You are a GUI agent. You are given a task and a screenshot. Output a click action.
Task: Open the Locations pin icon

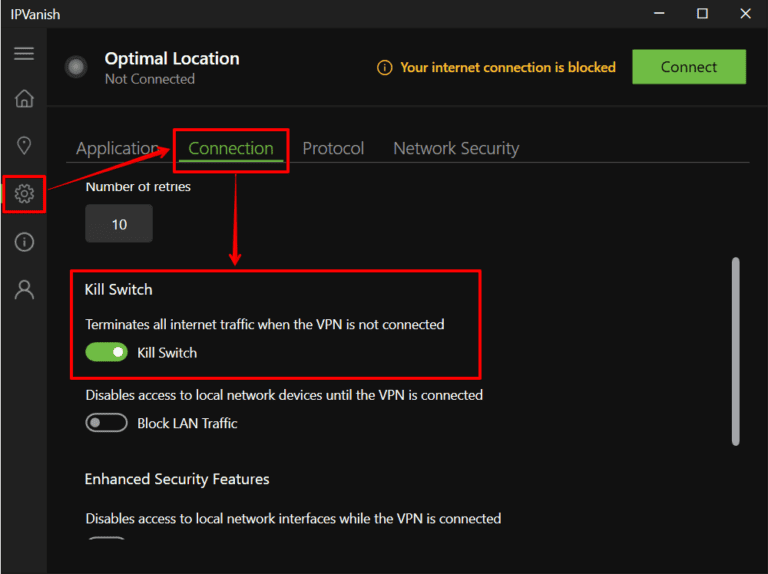tap(24, 146)
